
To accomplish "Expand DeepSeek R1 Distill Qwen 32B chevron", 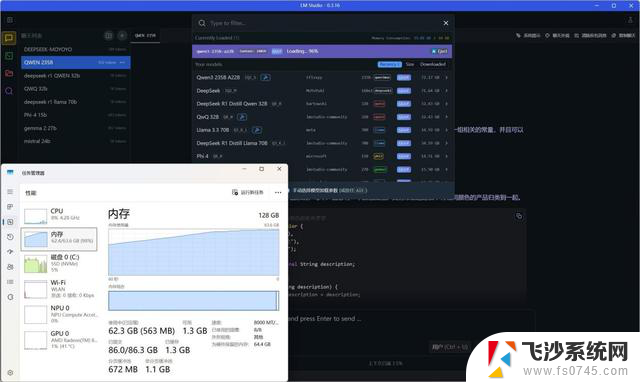I will [x=447, y=104].
